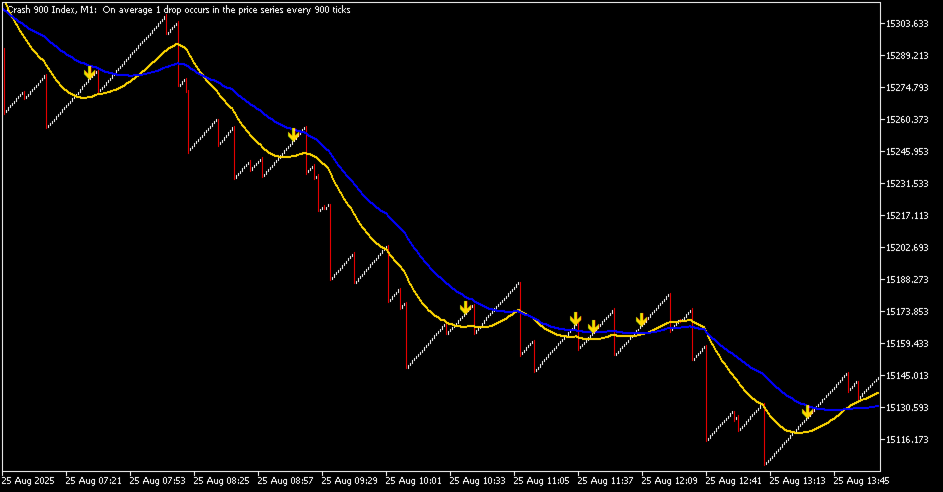Click price scale label 15202.693

click(x=908, y=247)
